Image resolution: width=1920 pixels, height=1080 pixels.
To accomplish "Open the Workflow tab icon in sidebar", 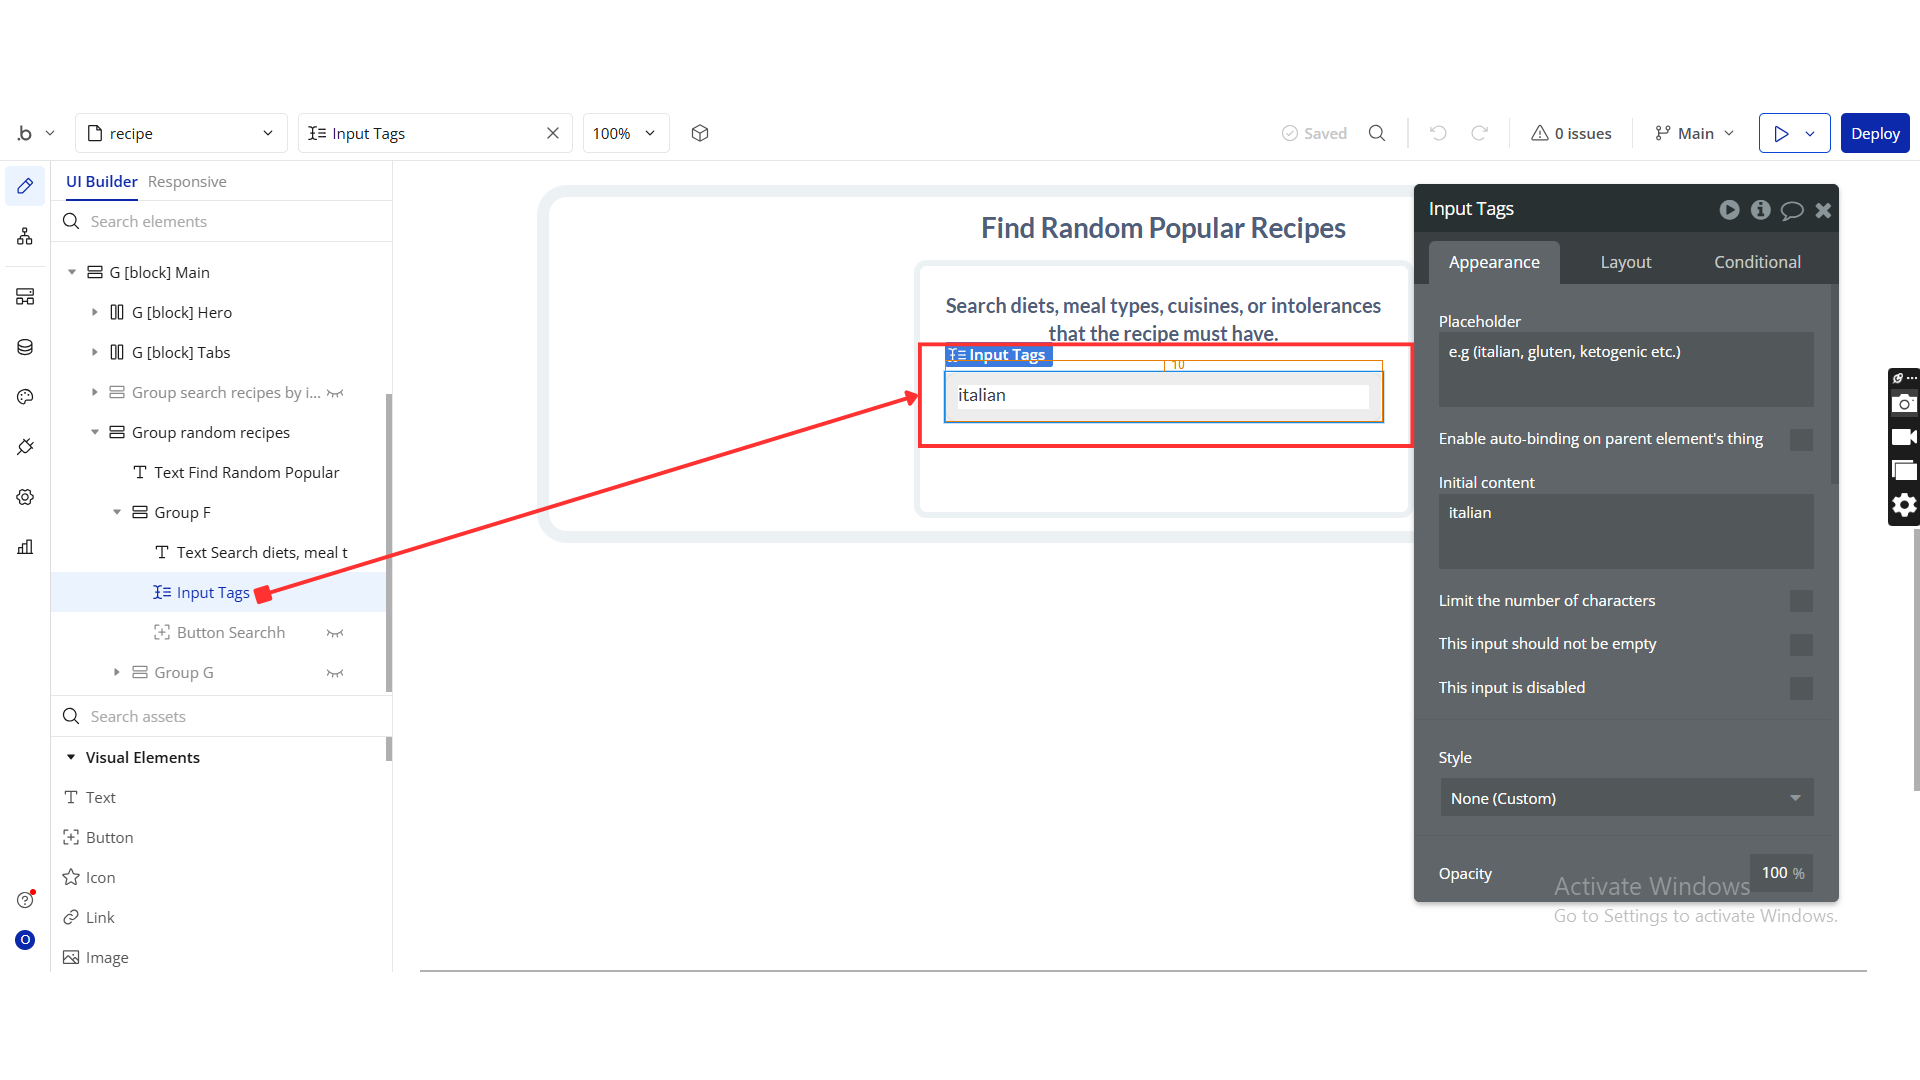I will pos(25,237).
